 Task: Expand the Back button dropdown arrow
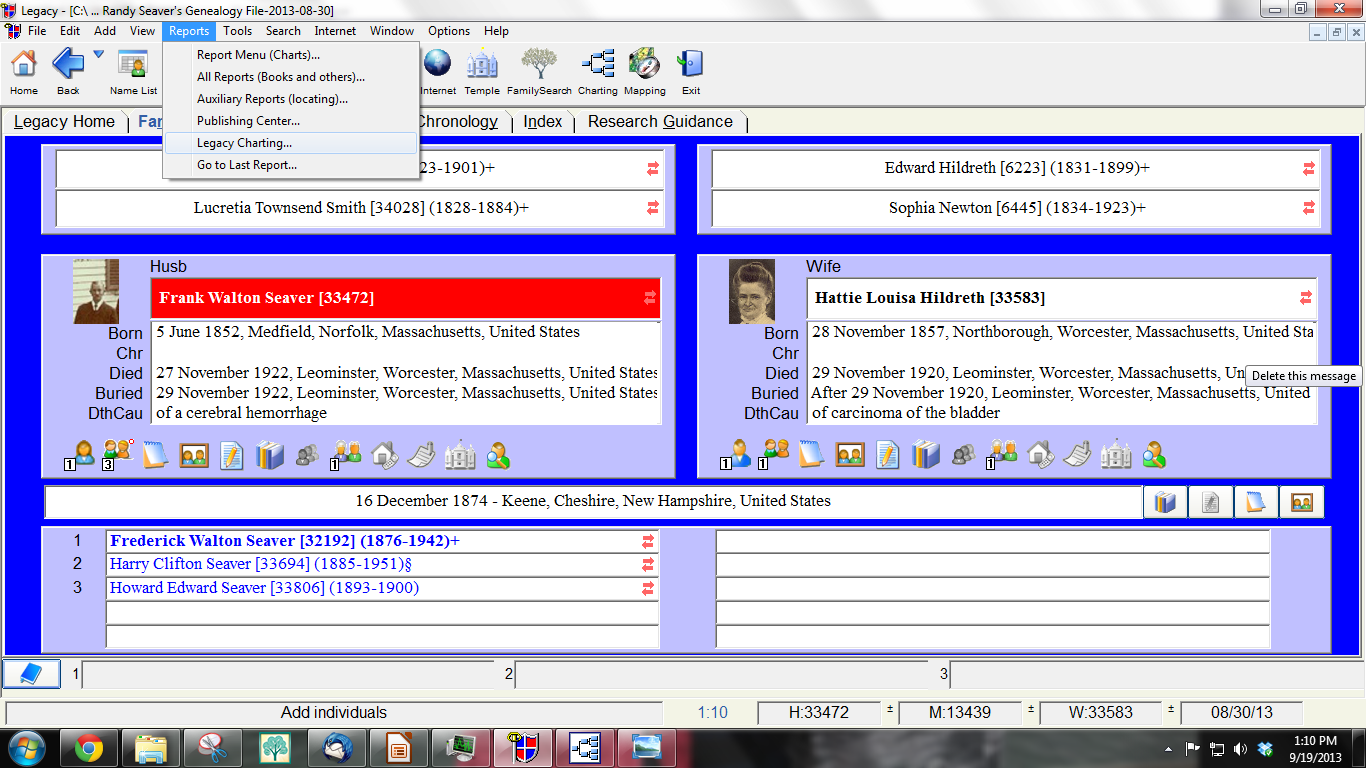(98, 54)
